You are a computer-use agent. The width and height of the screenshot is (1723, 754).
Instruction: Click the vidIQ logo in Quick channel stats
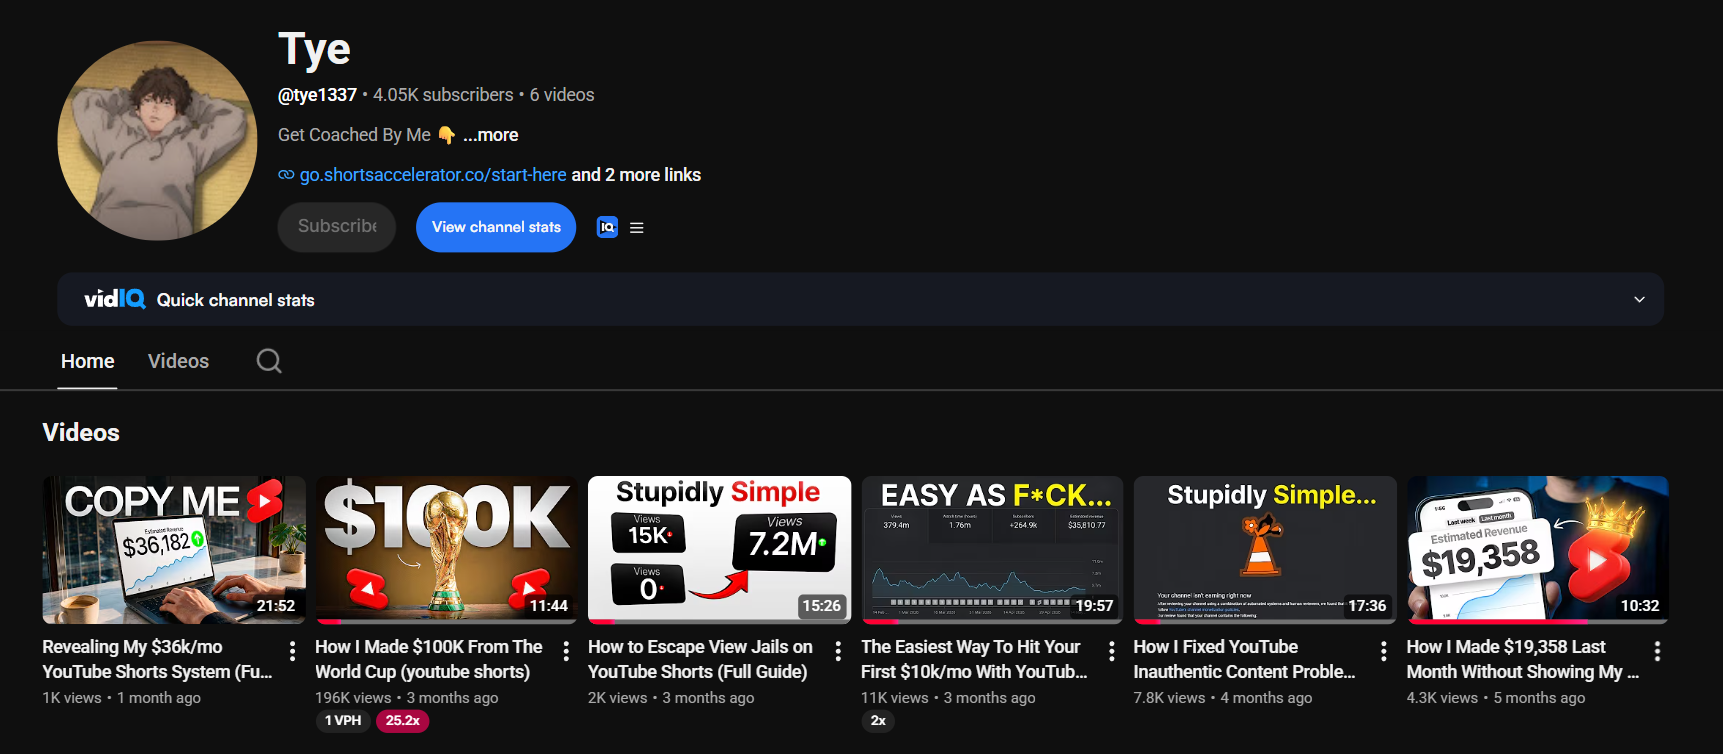click(115, 299)
